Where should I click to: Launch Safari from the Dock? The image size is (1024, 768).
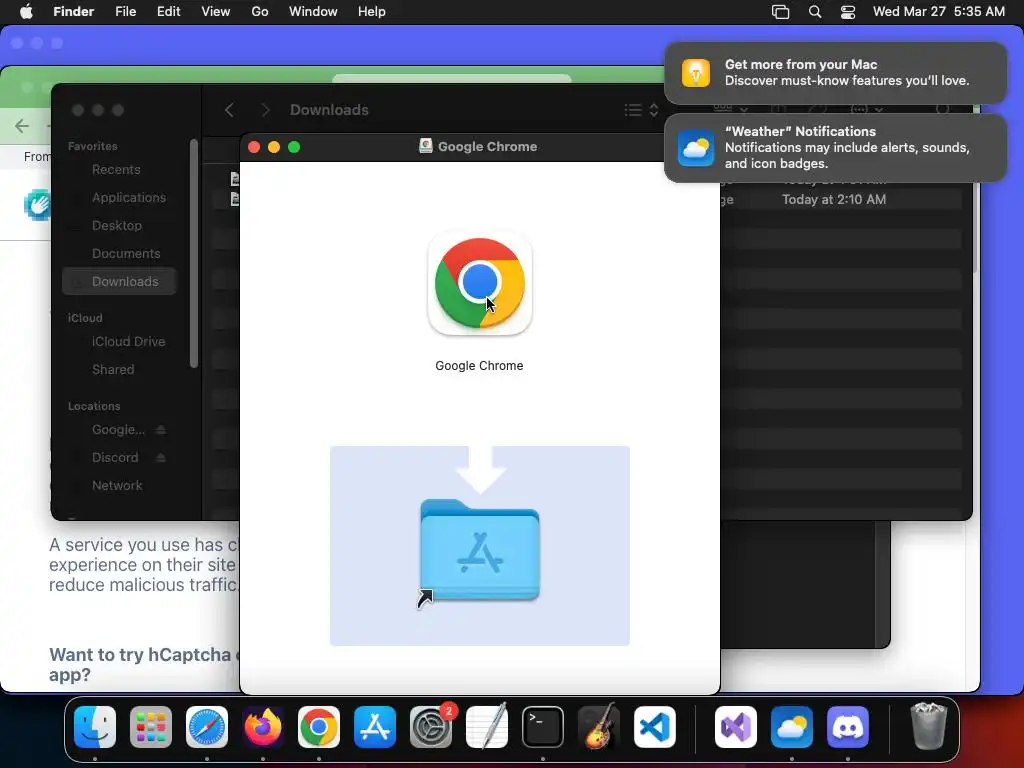(207, 727)
